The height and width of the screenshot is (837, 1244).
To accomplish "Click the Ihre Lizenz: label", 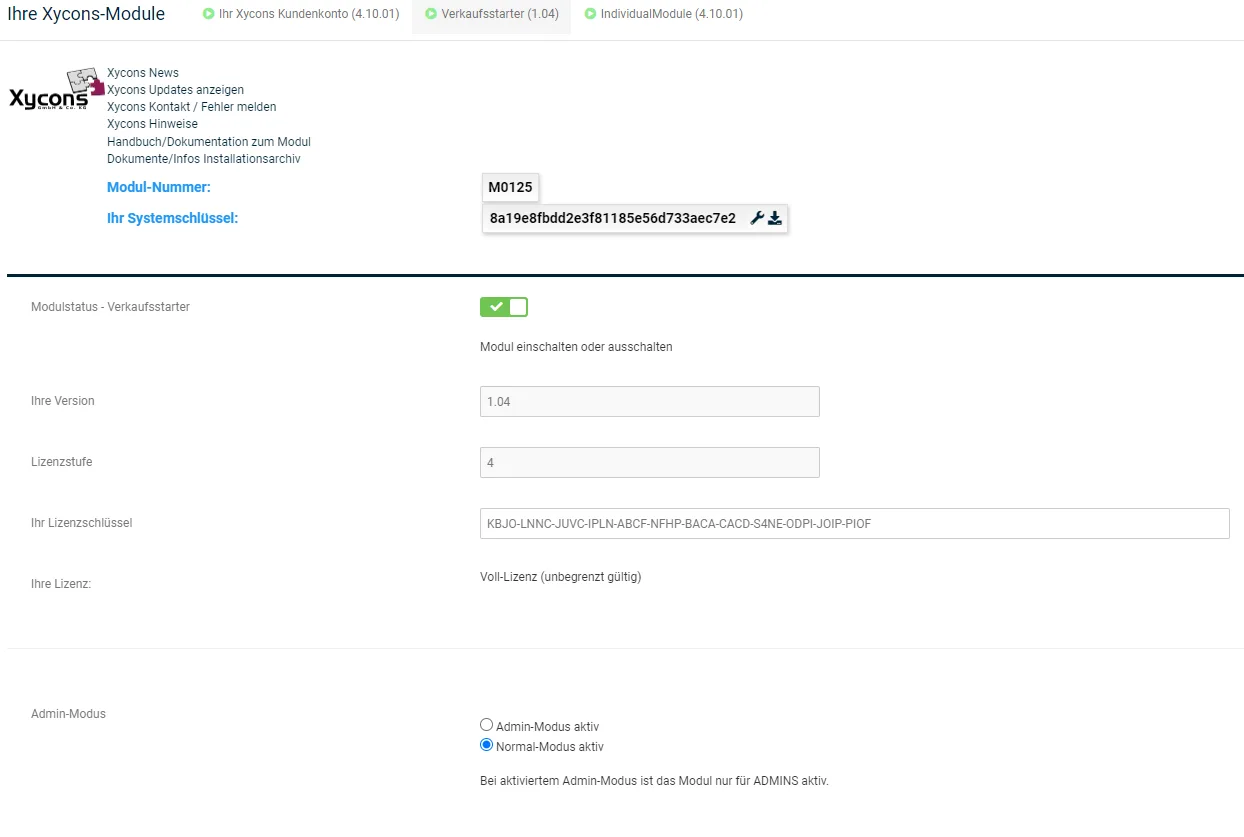I will point(61,583).
